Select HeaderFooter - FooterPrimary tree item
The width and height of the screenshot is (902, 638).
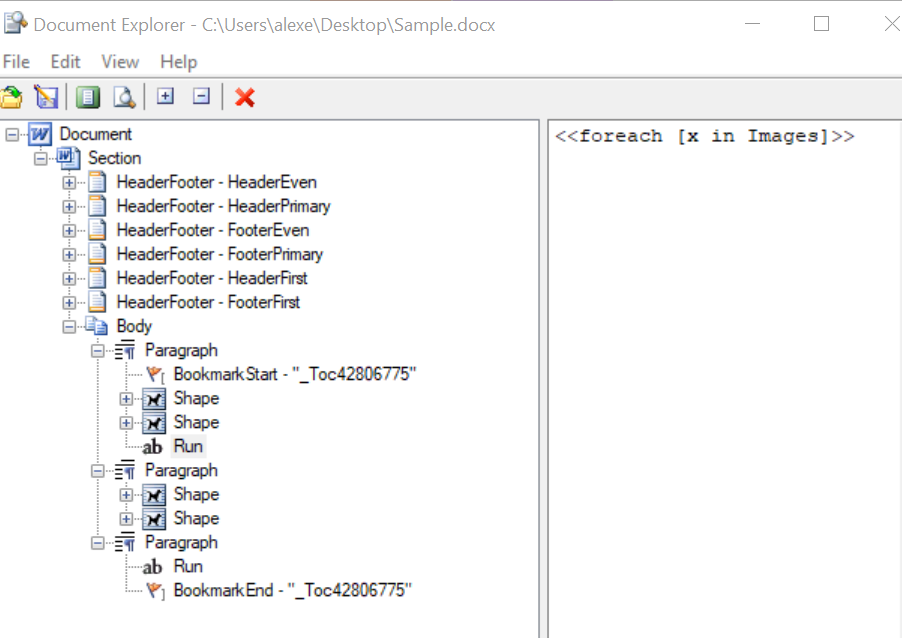(219, 254)
